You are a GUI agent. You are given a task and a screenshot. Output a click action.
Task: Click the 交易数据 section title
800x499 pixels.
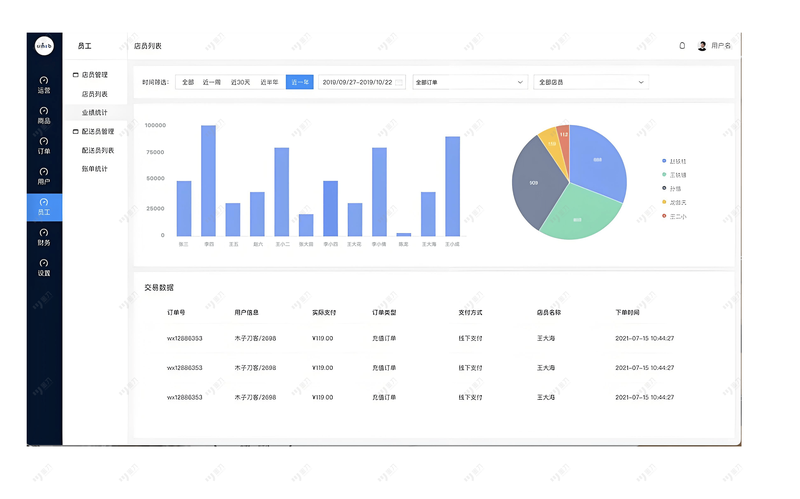[159, 288]
